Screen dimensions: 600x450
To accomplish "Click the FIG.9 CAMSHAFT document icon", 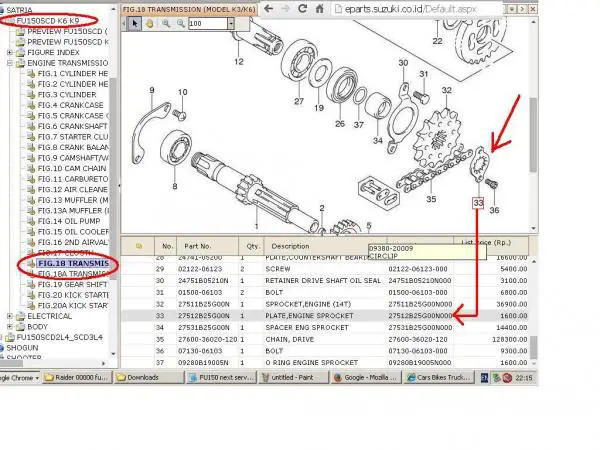I will [x=31, y=158].
